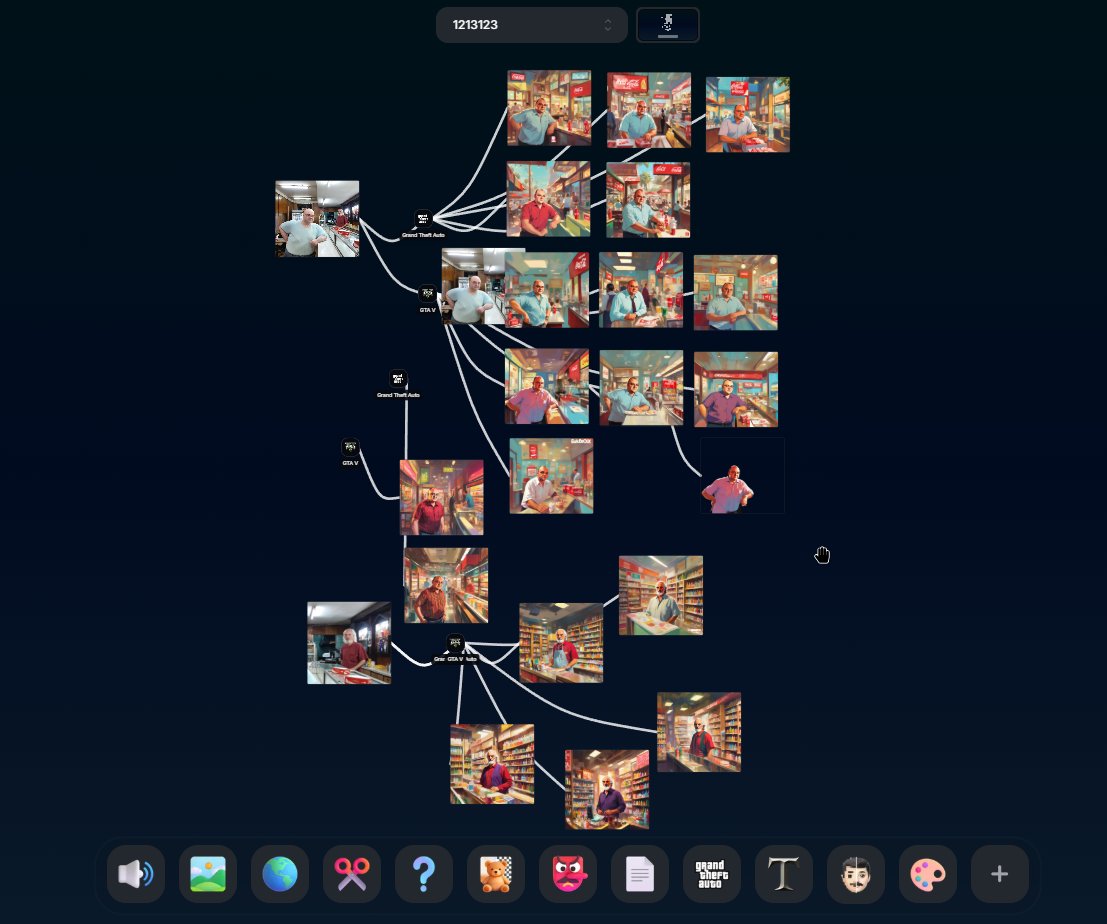Screen dimensions: 1107x924
Task: Select the white t-shirt photo partly covered by illustrations
Action: [x=473, y=286]
